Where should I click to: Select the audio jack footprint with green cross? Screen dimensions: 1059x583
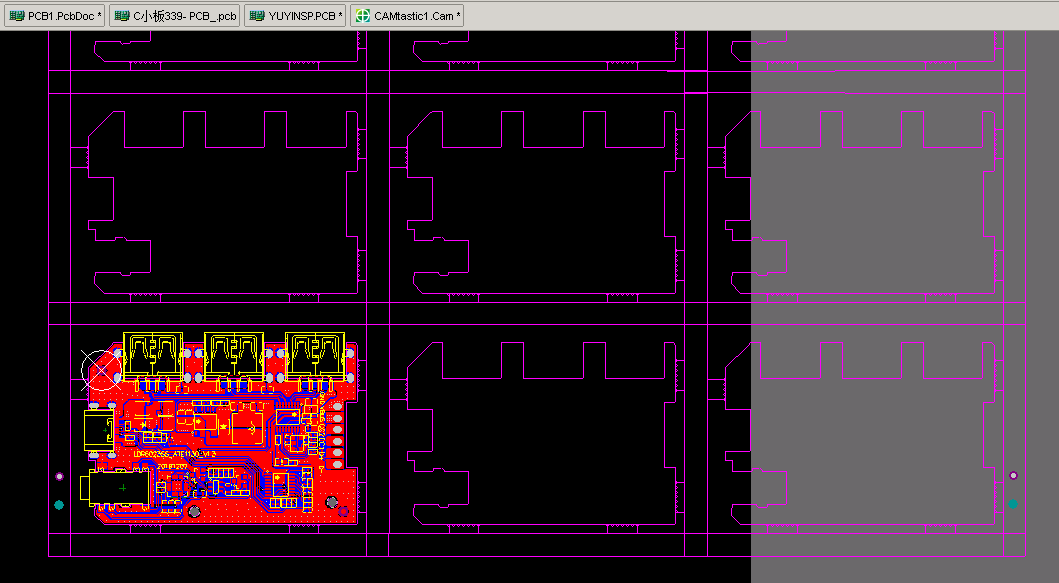point(123,488)
